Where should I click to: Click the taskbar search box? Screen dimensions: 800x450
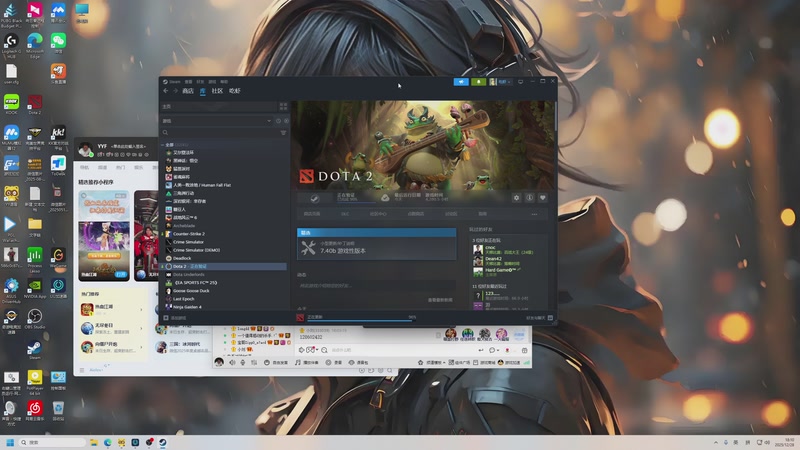tap(53, 442)
